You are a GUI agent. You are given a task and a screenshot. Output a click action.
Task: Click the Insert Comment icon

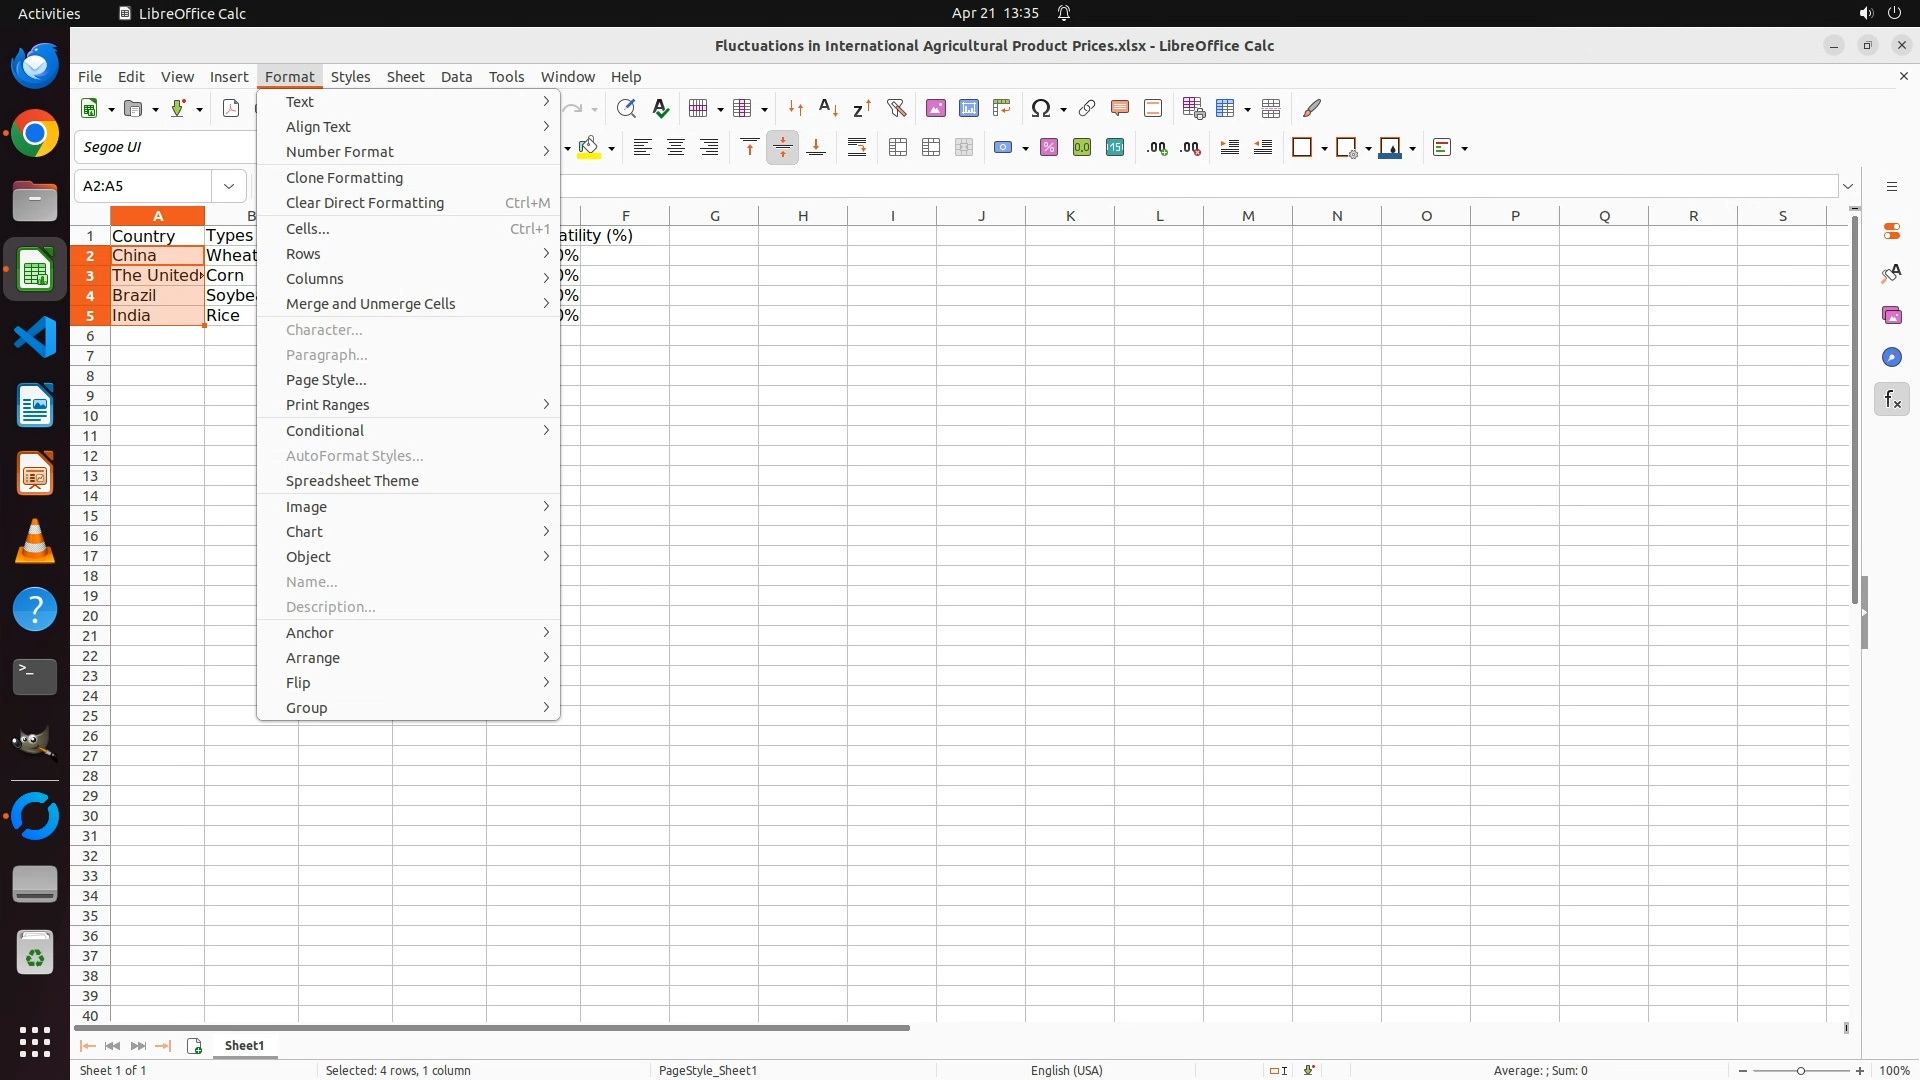[x=1119, y=108]
